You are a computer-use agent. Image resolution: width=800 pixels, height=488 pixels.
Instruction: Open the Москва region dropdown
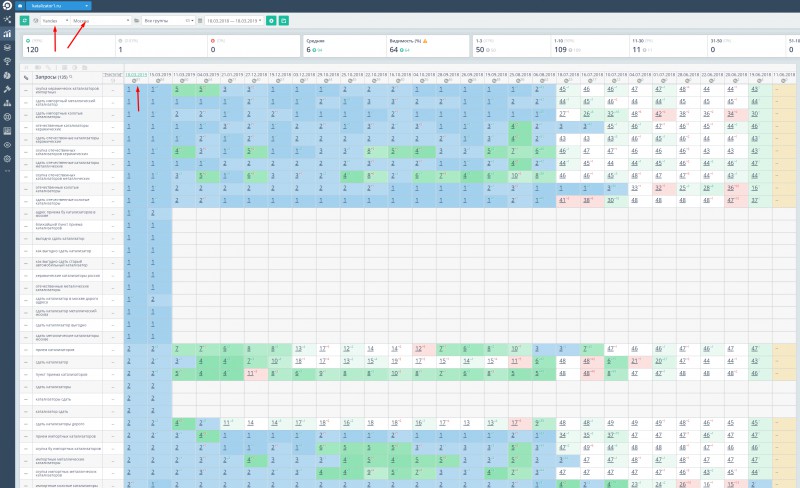pos(101,20)
